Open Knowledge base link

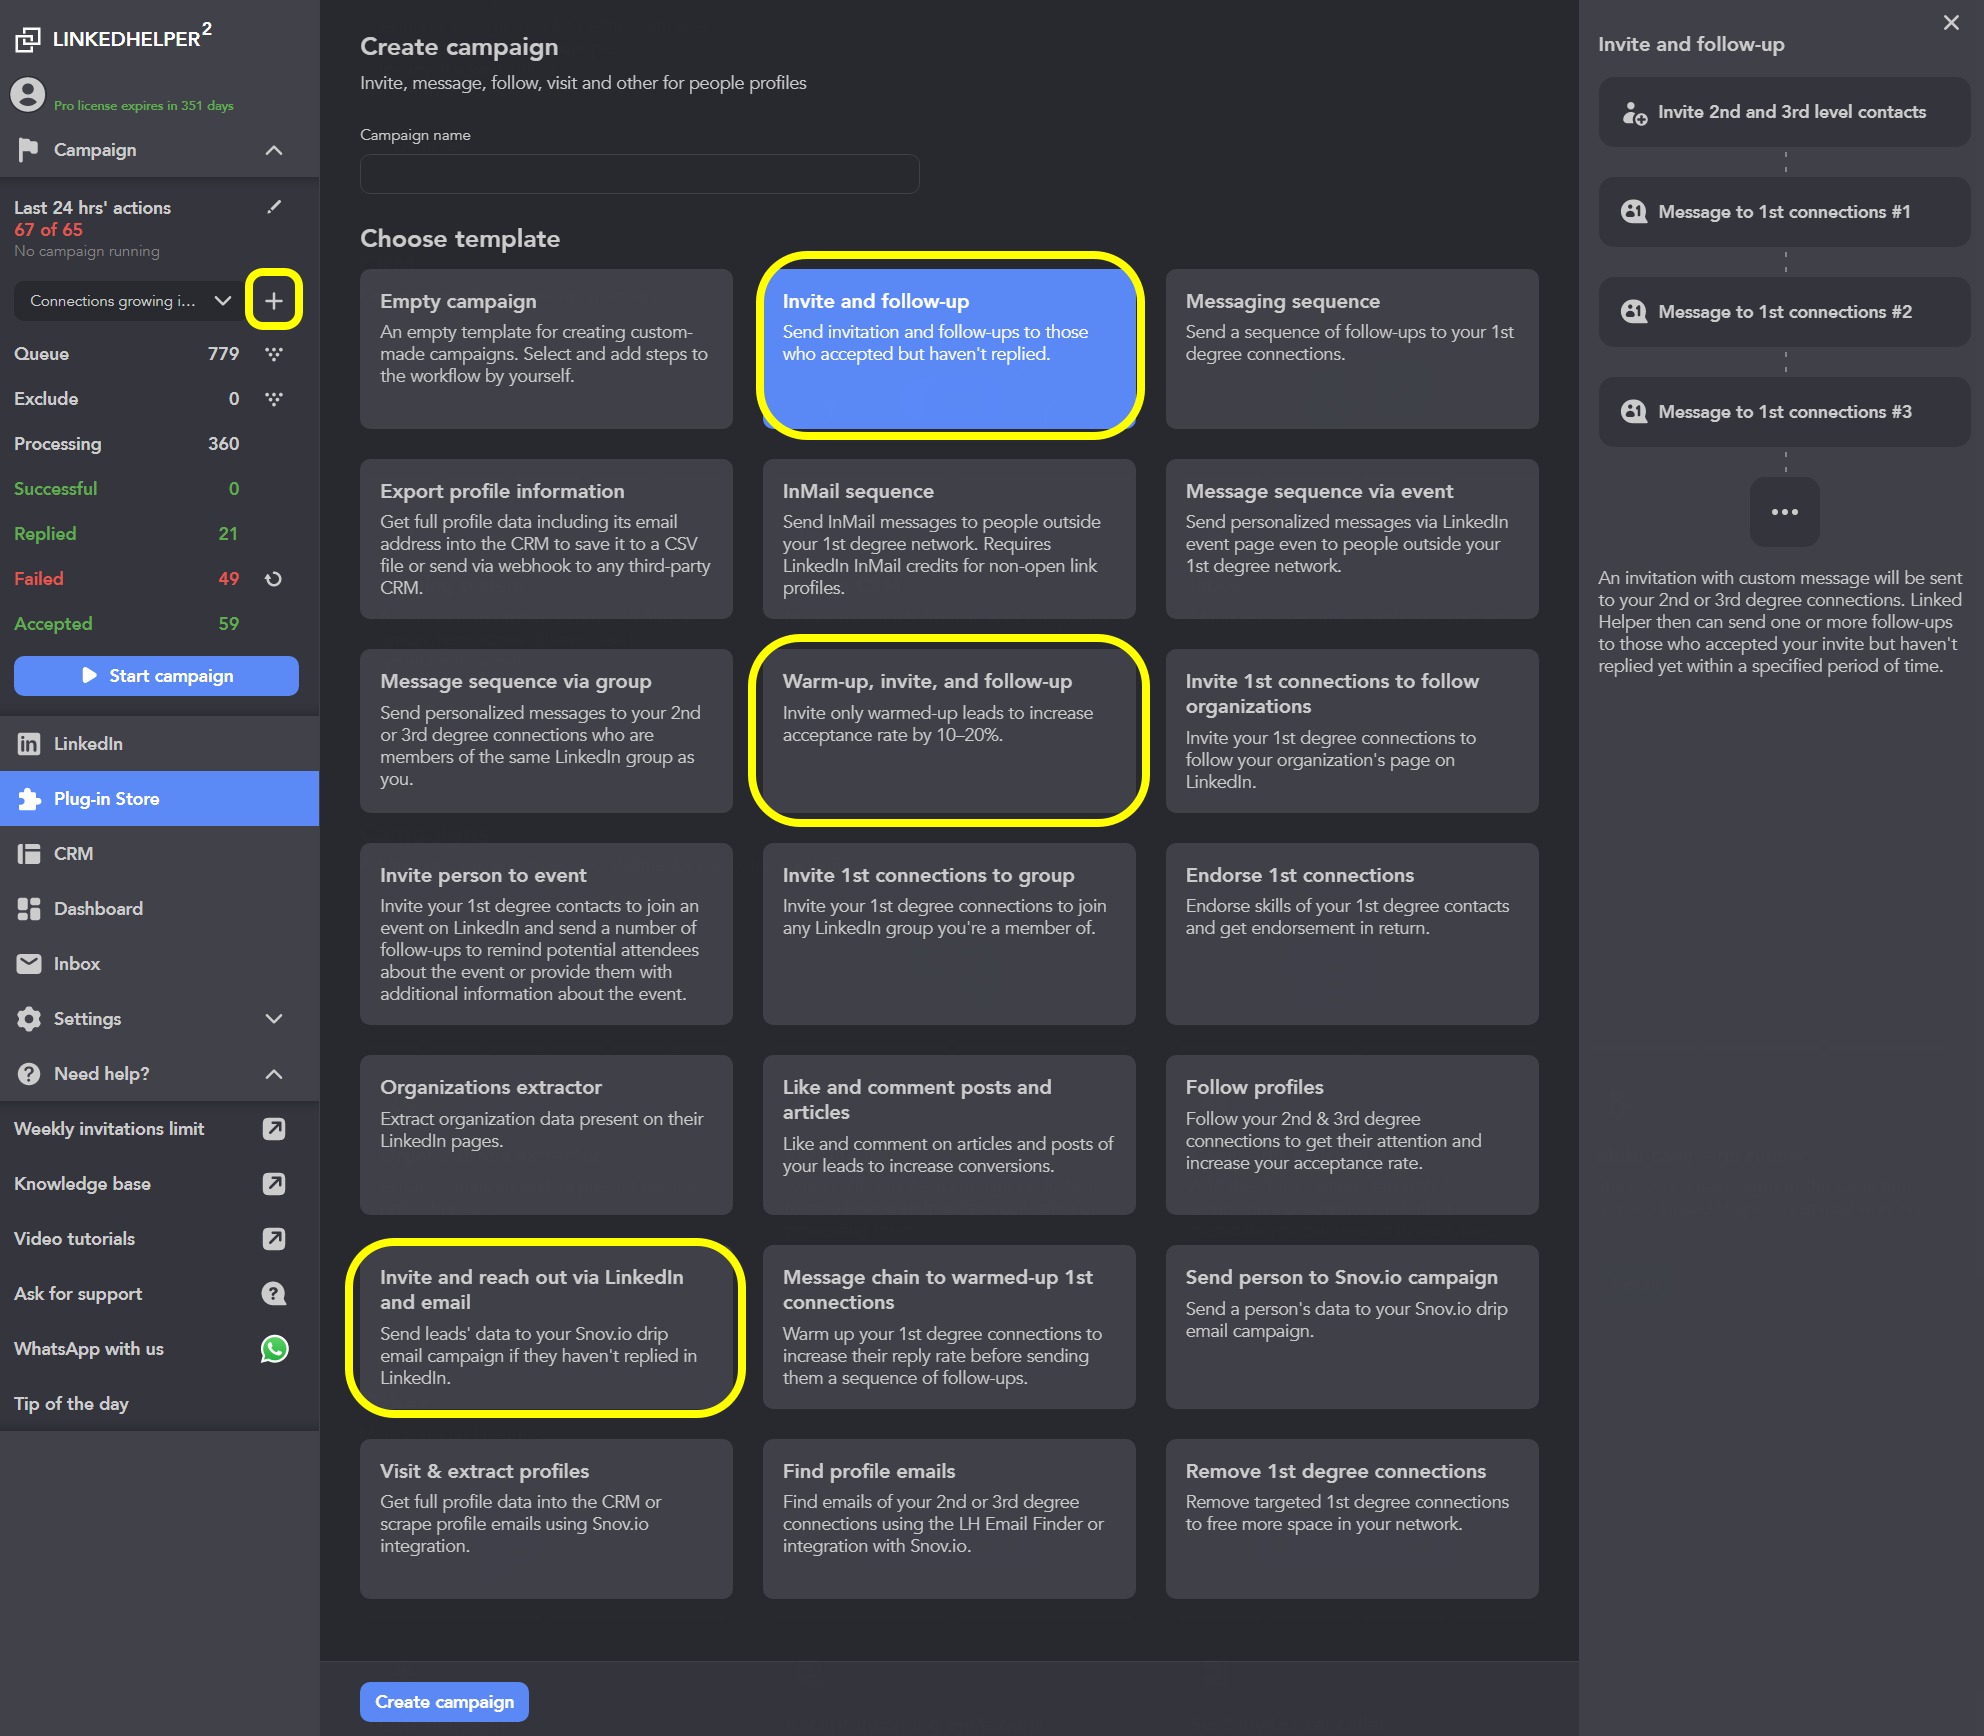pyautogui.click(x=82, y=1184)
